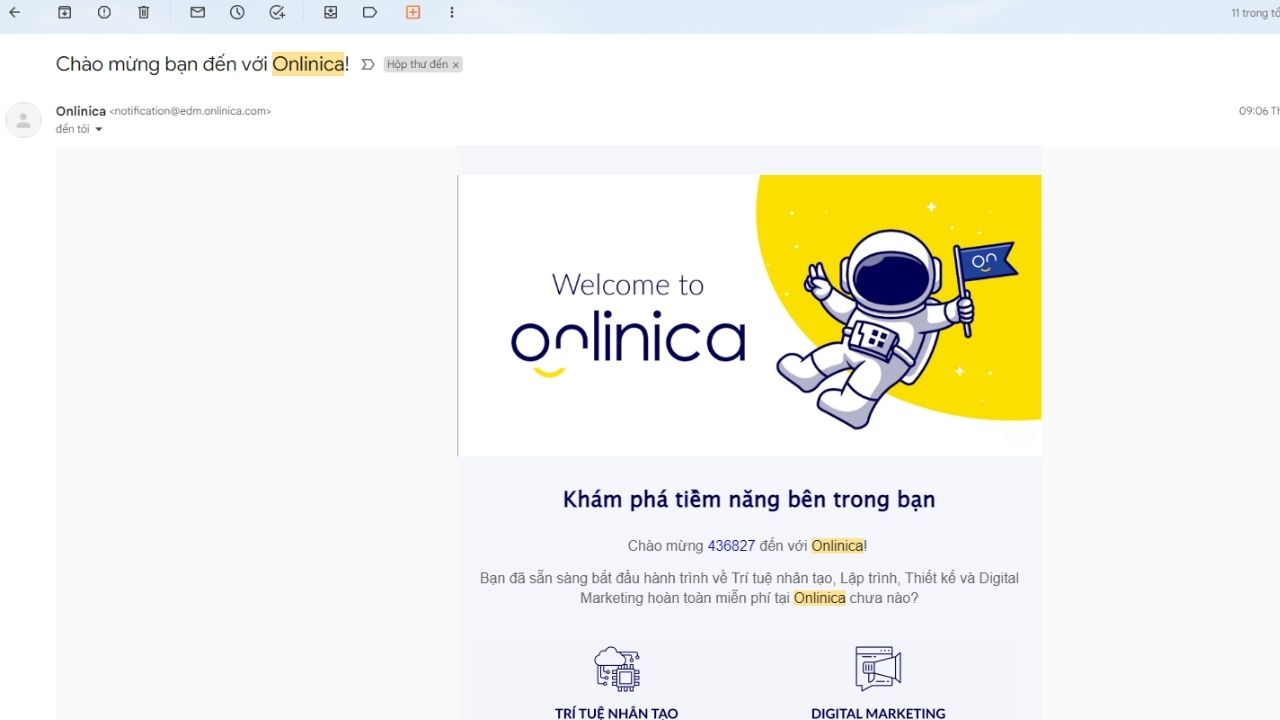Screen dimensions: 1280x720
Task: Delete this email
Action: pos(143,12)
